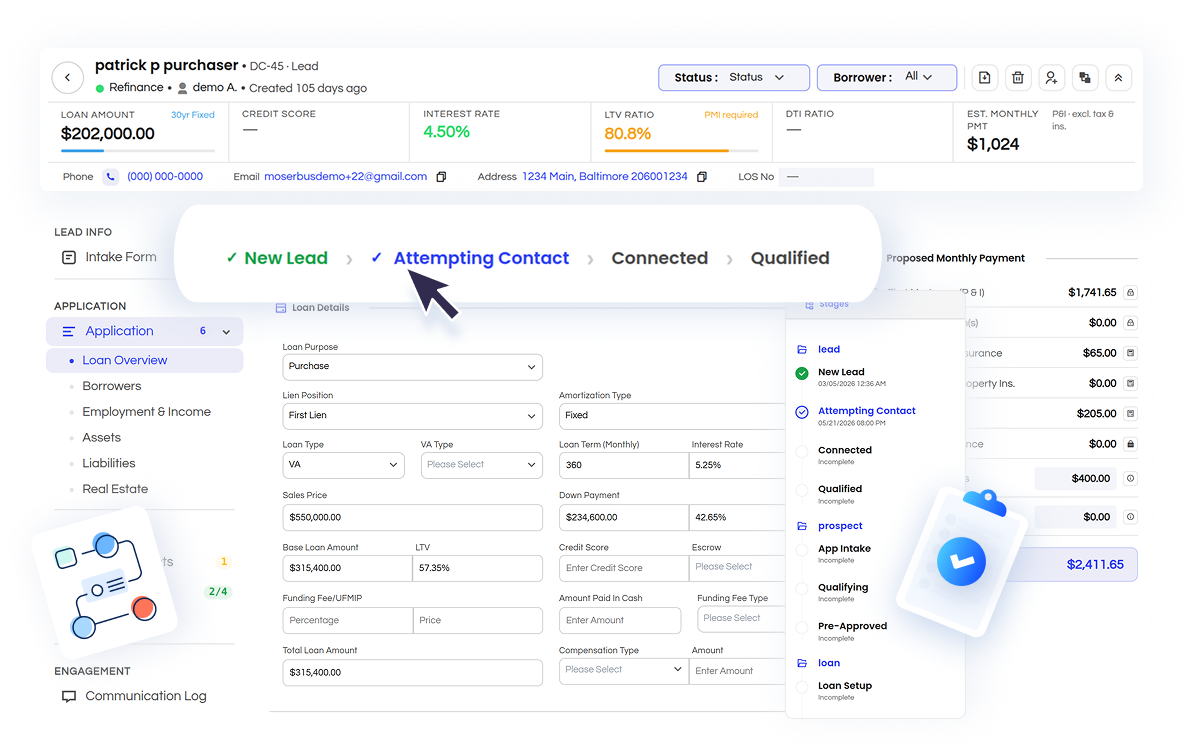
Task: Click lock icon beside $1,741.65
Action: point(1130,293)
